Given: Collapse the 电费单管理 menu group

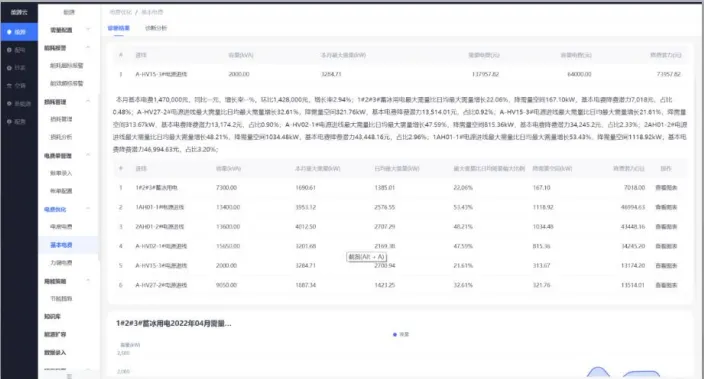Looking at the screenshot, I should pyautogui.click(x=88, y=155).
